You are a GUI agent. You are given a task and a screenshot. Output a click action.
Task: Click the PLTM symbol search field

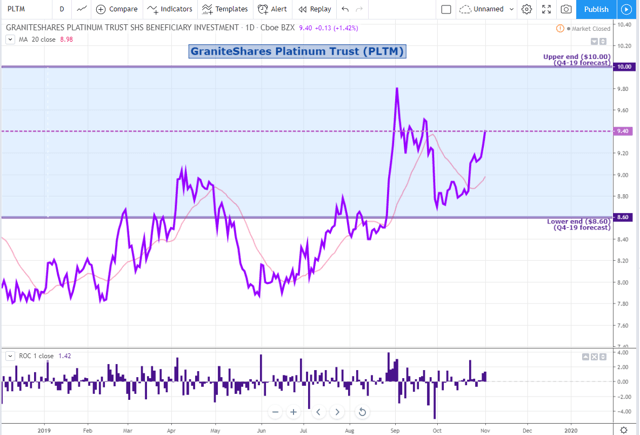(27, 9)
